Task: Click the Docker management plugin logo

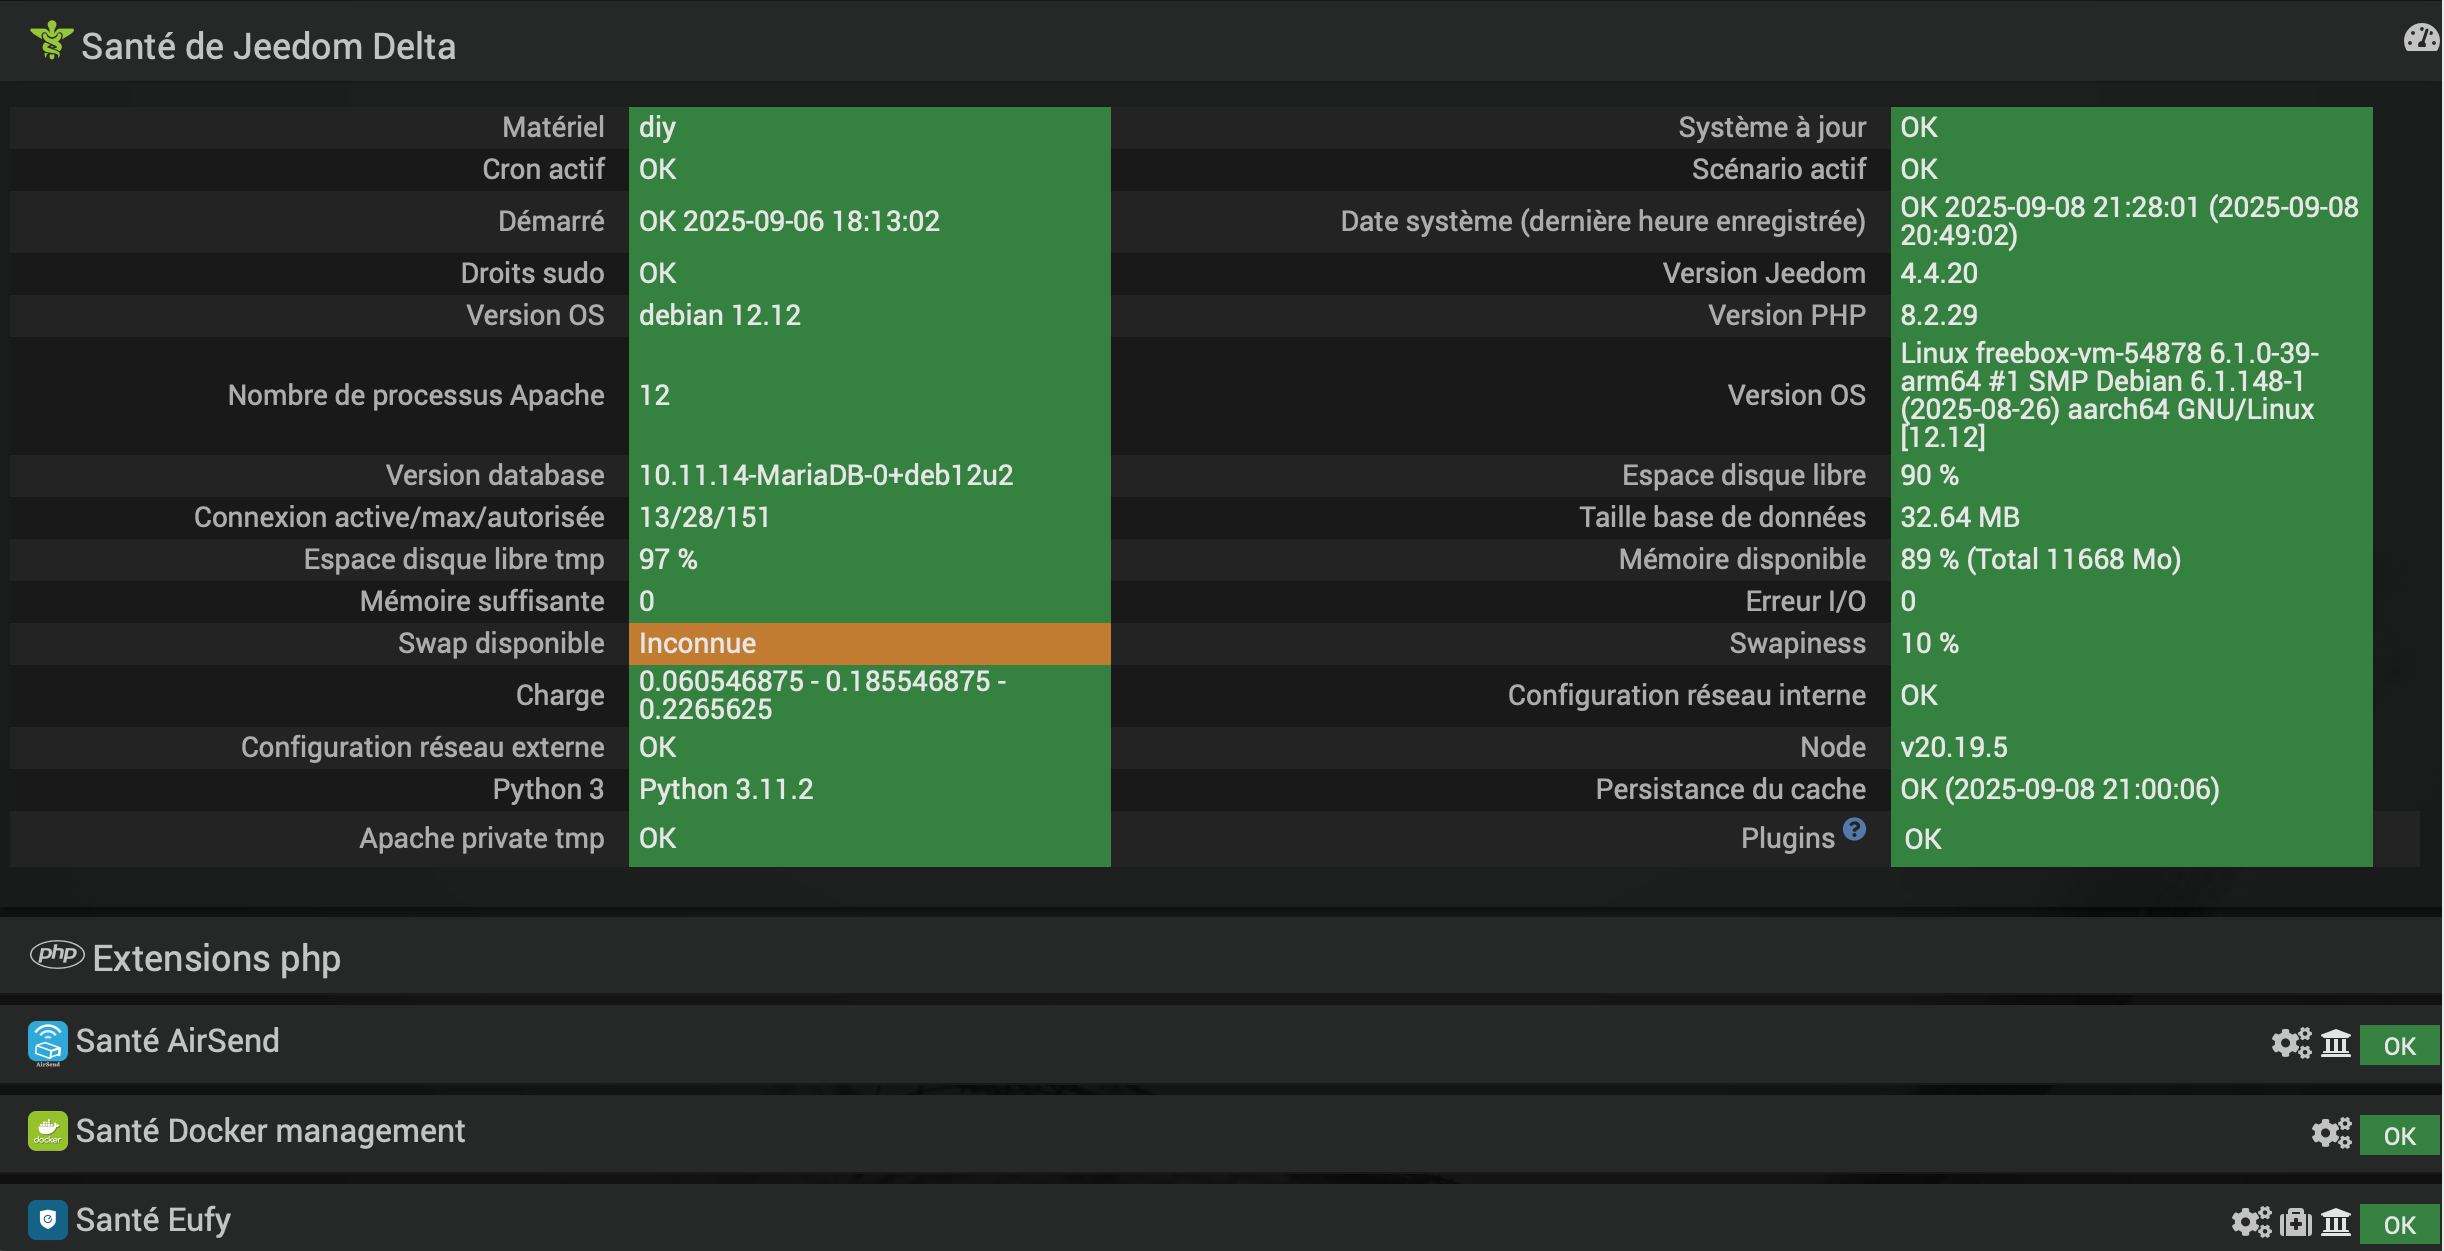Action: click(47, 1131)
